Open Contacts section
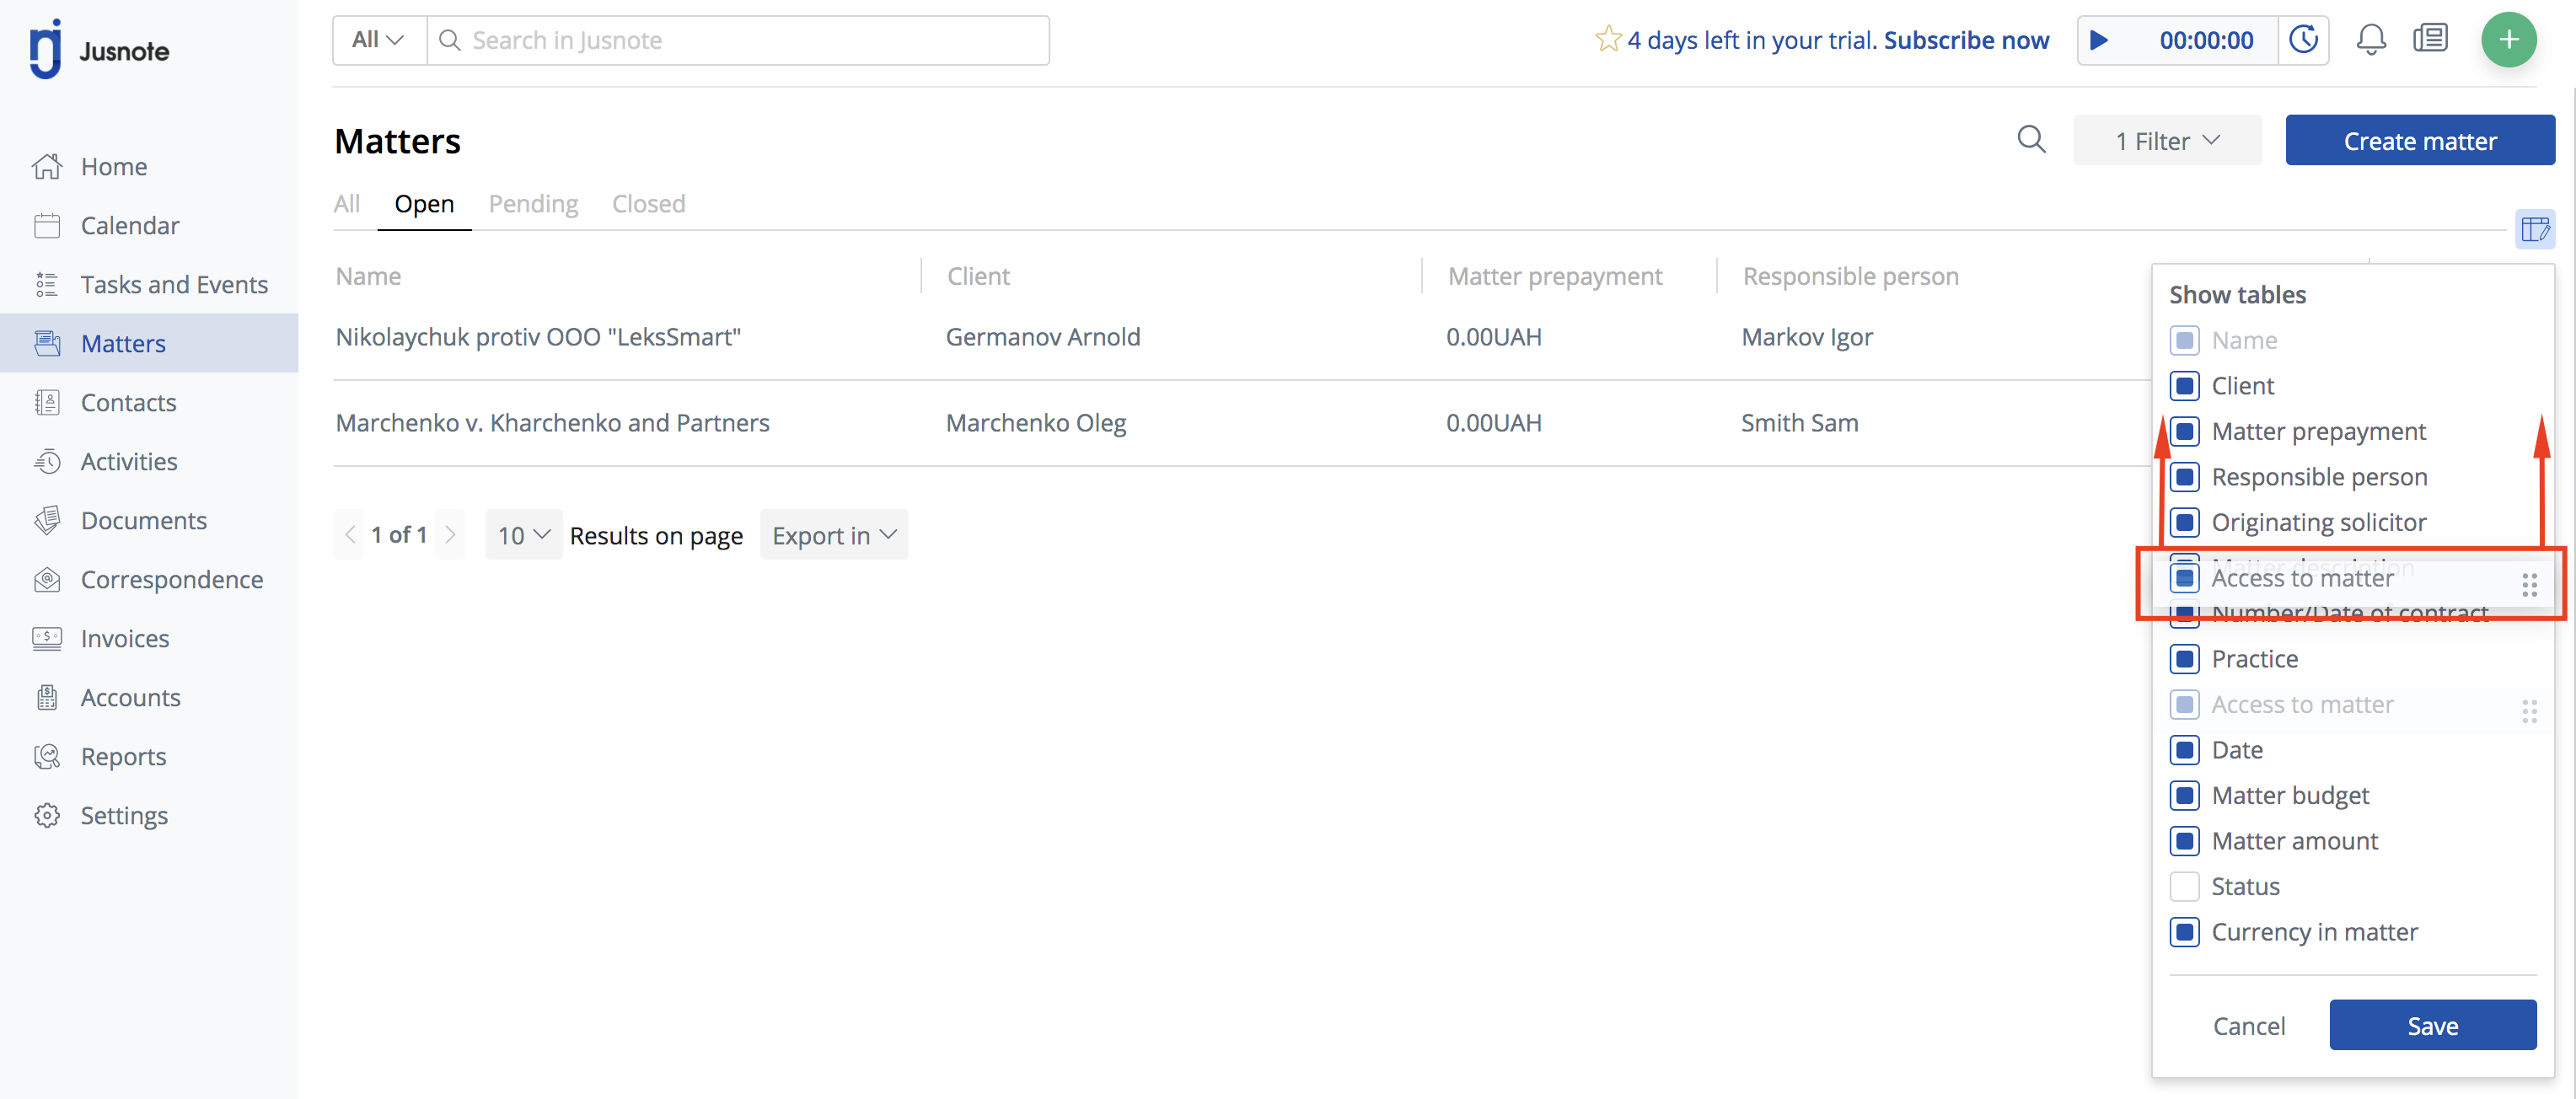The image size is (2576, 1099). pyautogui.click(x=128, y=403)
